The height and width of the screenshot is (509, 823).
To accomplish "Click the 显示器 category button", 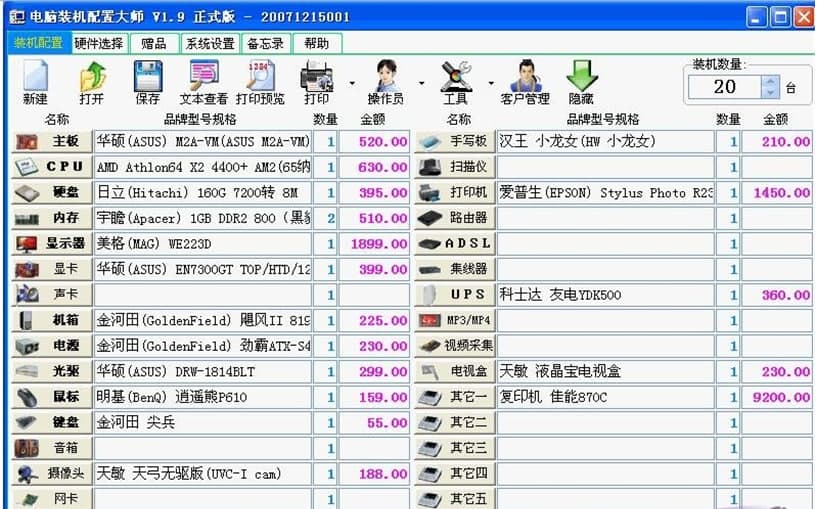I will [x=51, y=244].
